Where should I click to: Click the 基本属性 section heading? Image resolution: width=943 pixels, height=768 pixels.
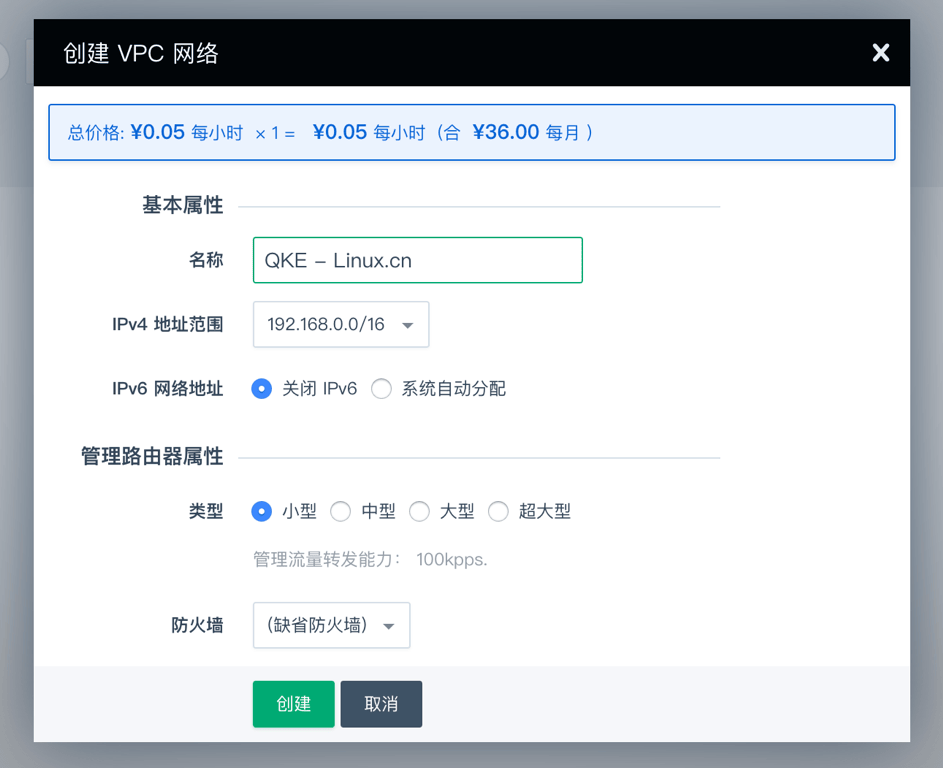182,205
